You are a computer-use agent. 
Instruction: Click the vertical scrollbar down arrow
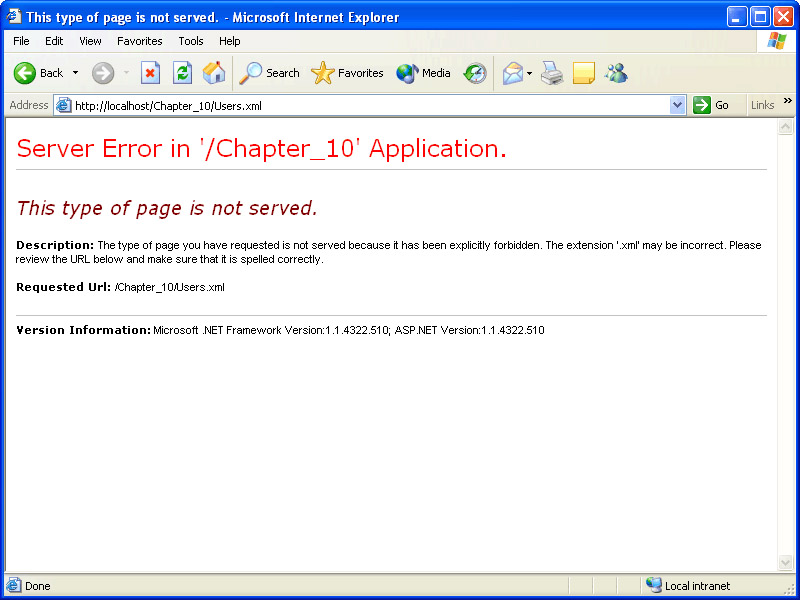785,563
